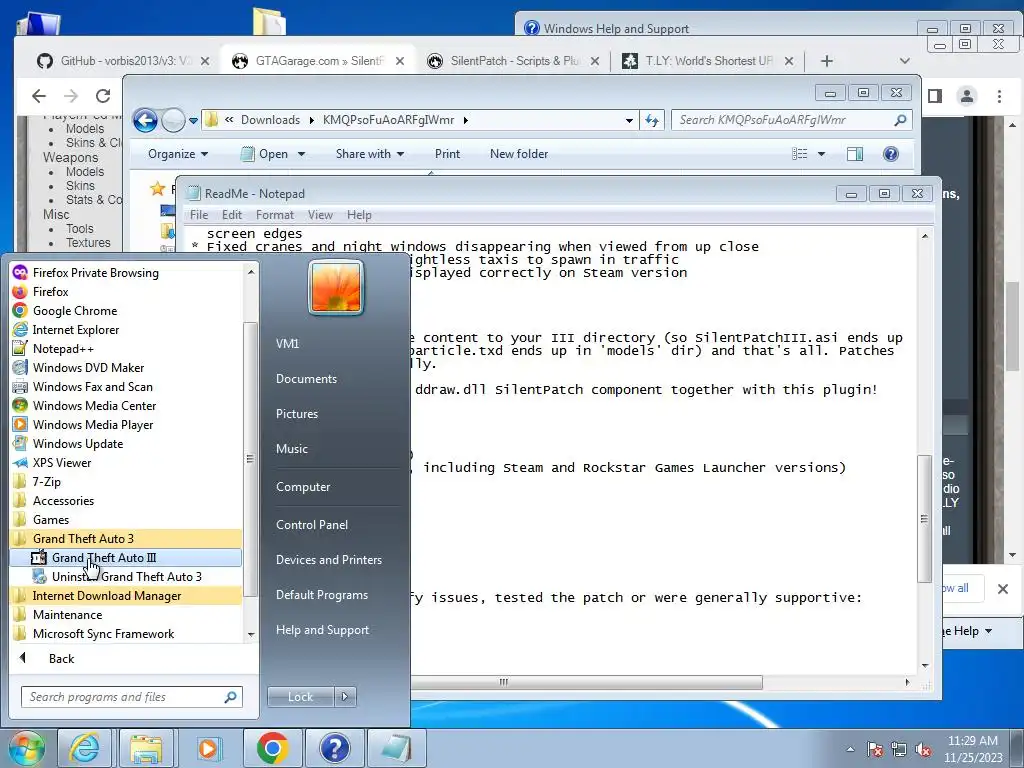Open Music from Start menu
Viewport: 1024px width, 768px height.
click(291, 449)
